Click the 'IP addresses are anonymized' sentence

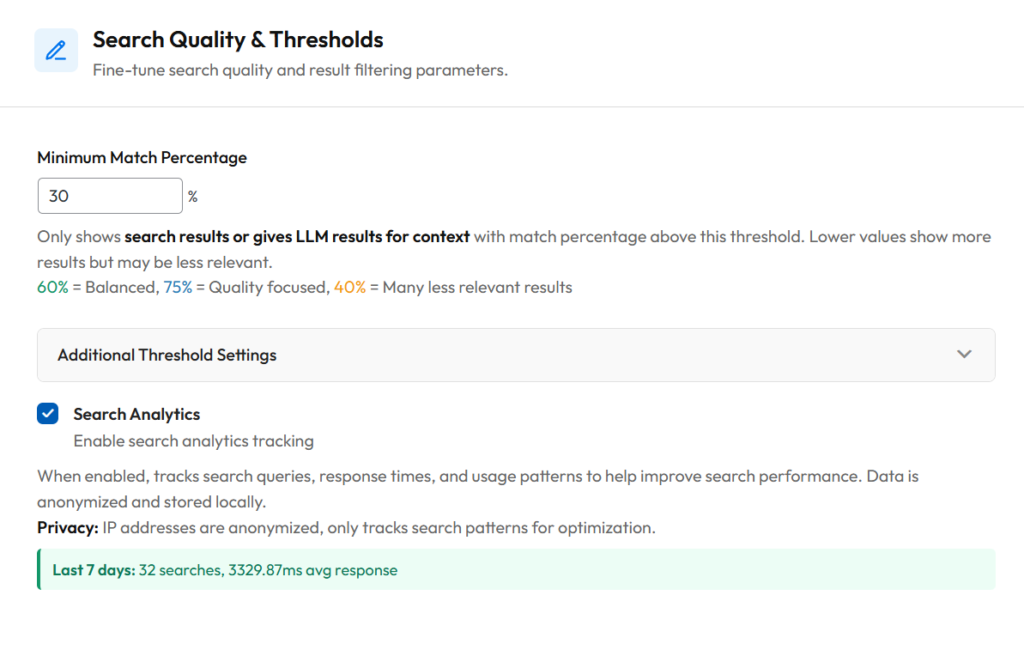tap(377, 527)
